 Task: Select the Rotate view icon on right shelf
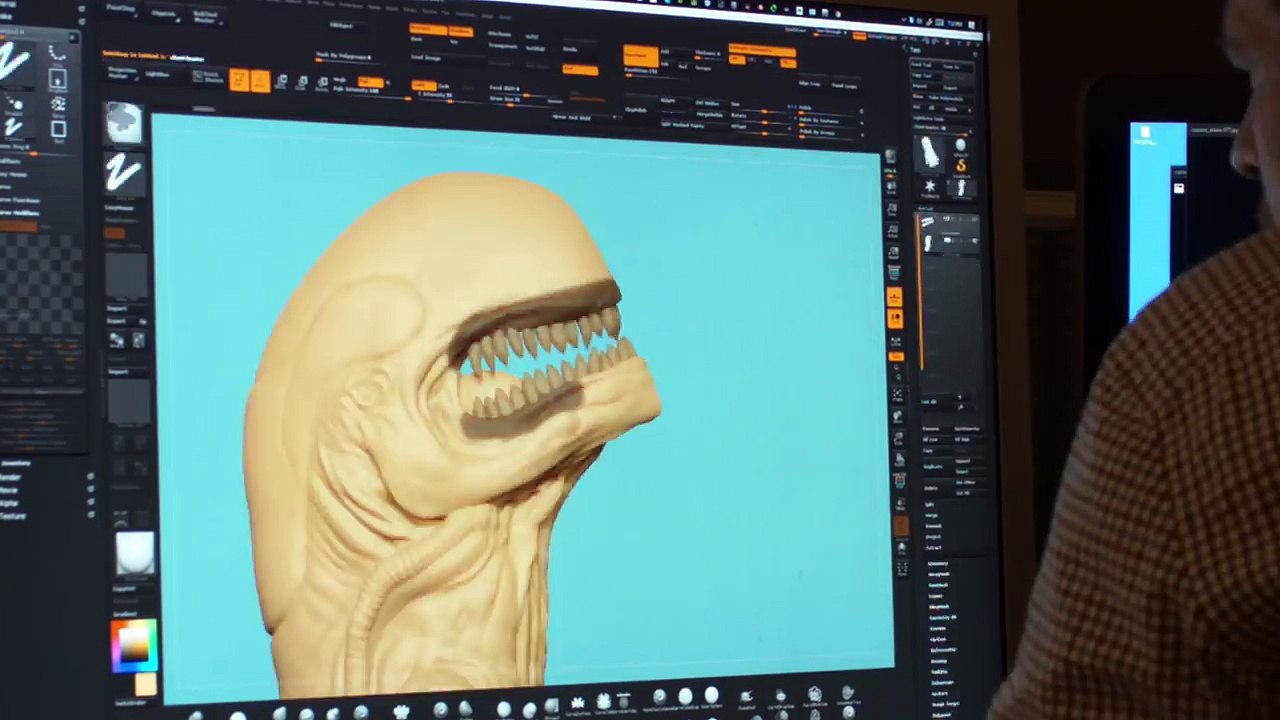click(x=899, y=461)
